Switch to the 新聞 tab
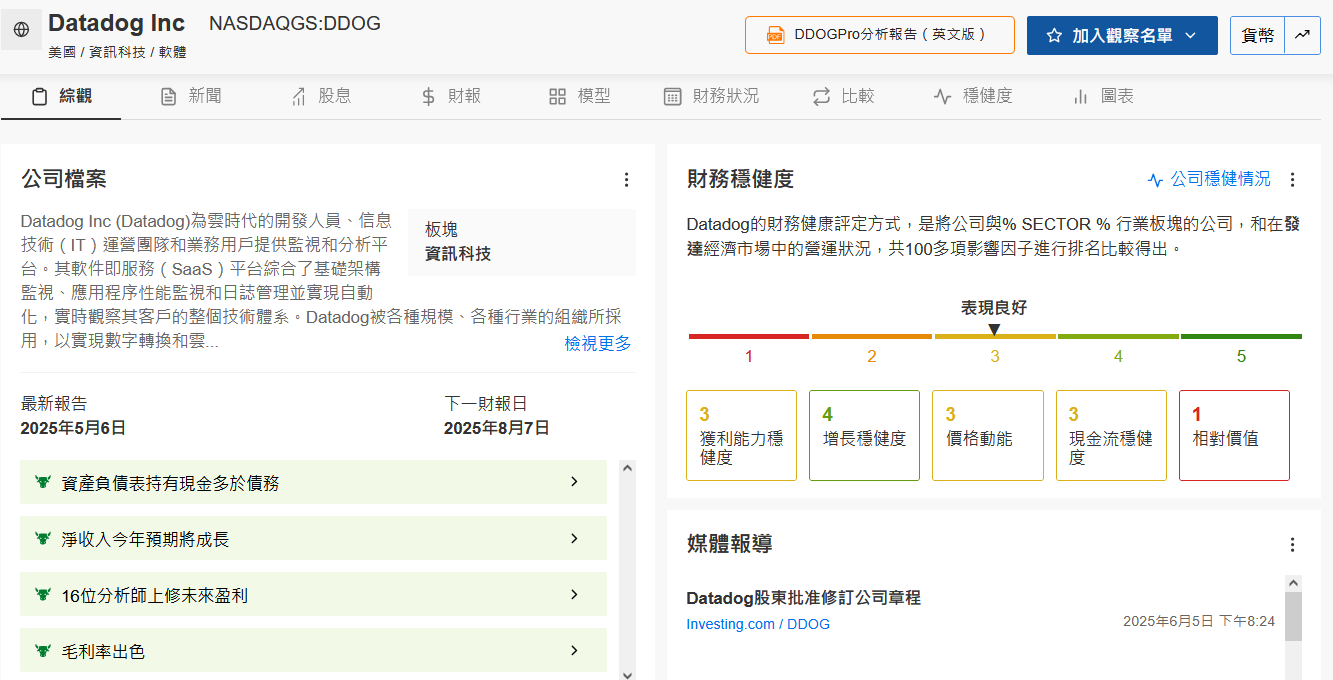Screen dimensions: 1333x680 point(191,96)
